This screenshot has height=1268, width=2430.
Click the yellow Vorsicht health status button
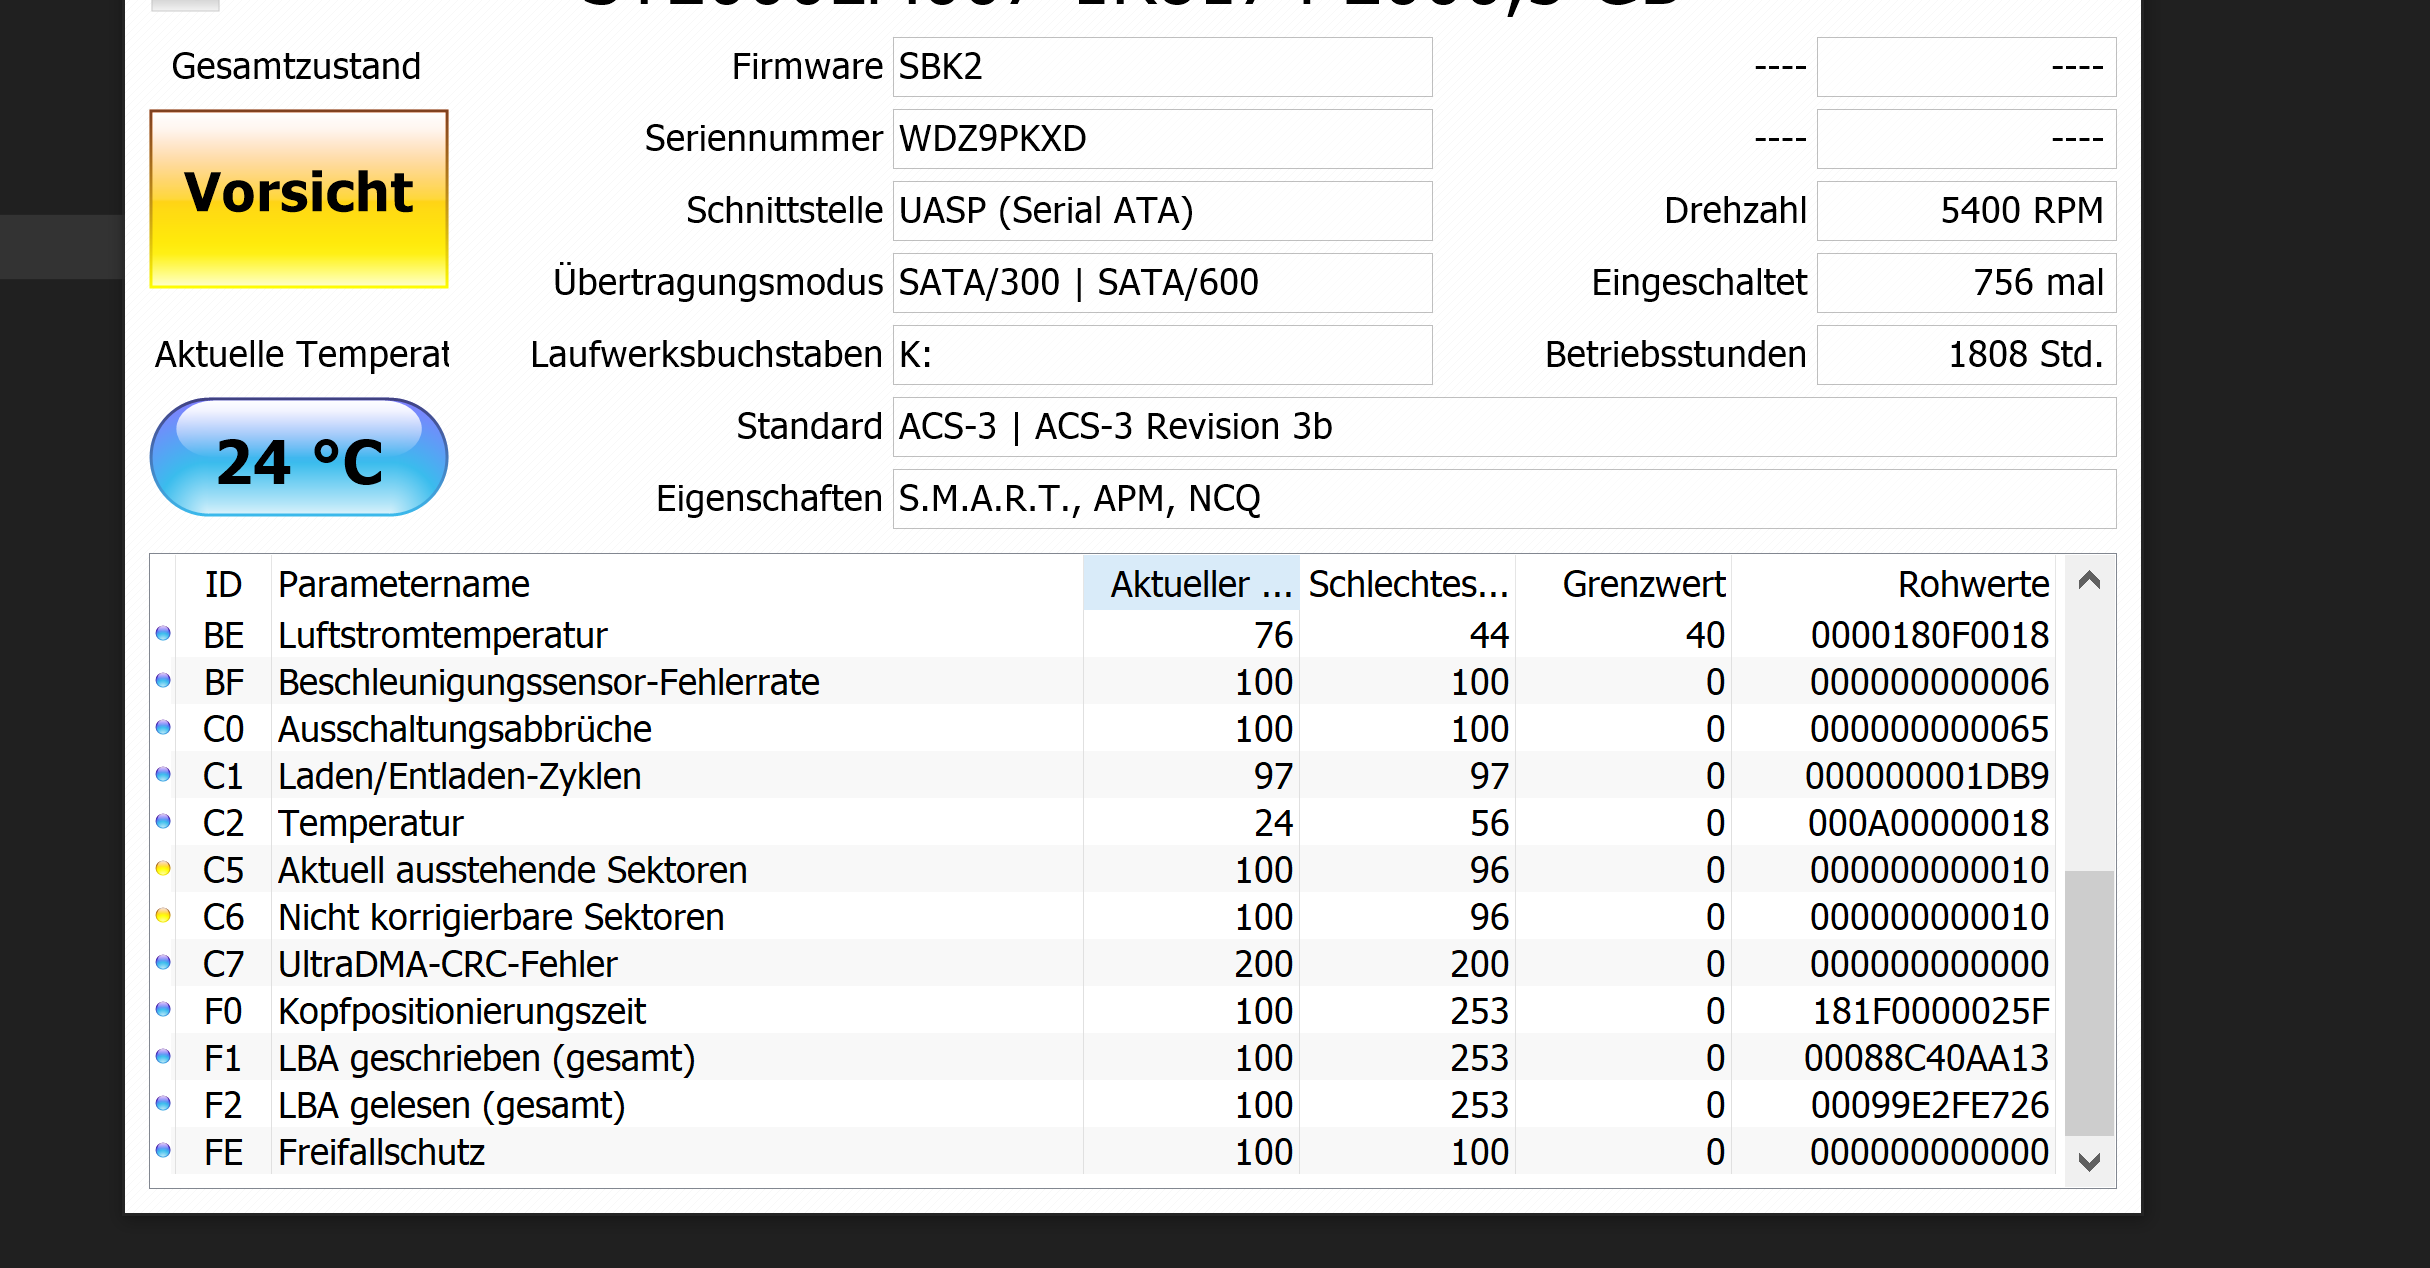tap(299, 198)
